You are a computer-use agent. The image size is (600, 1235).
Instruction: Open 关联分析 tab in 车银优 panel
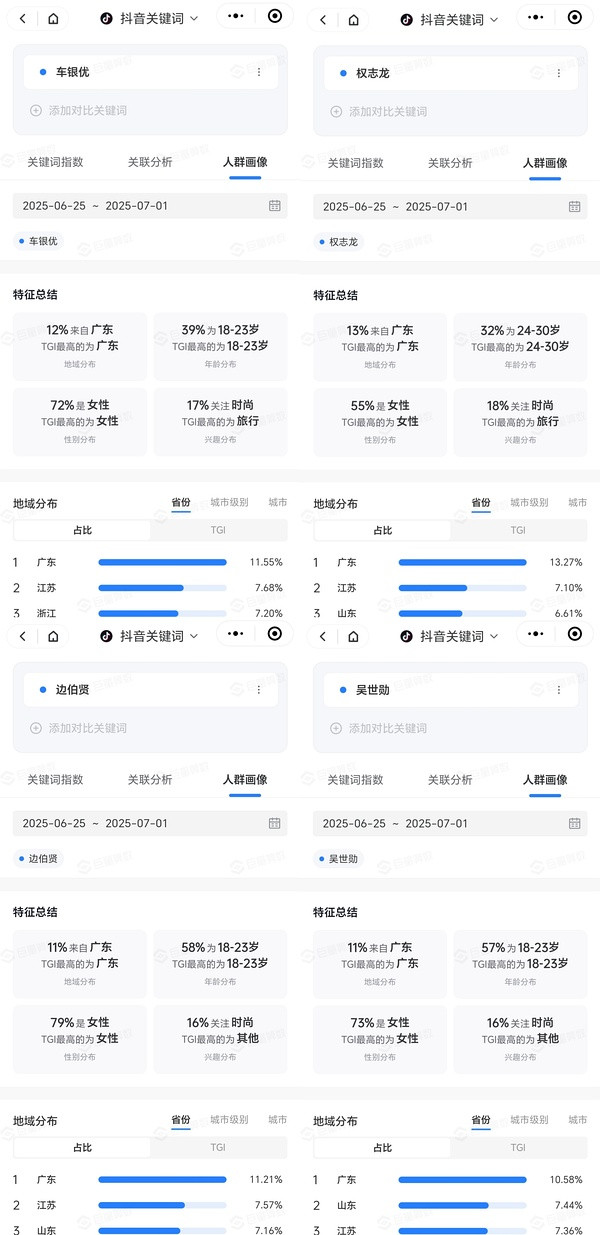pyautogui.click(x=150, y=162)
